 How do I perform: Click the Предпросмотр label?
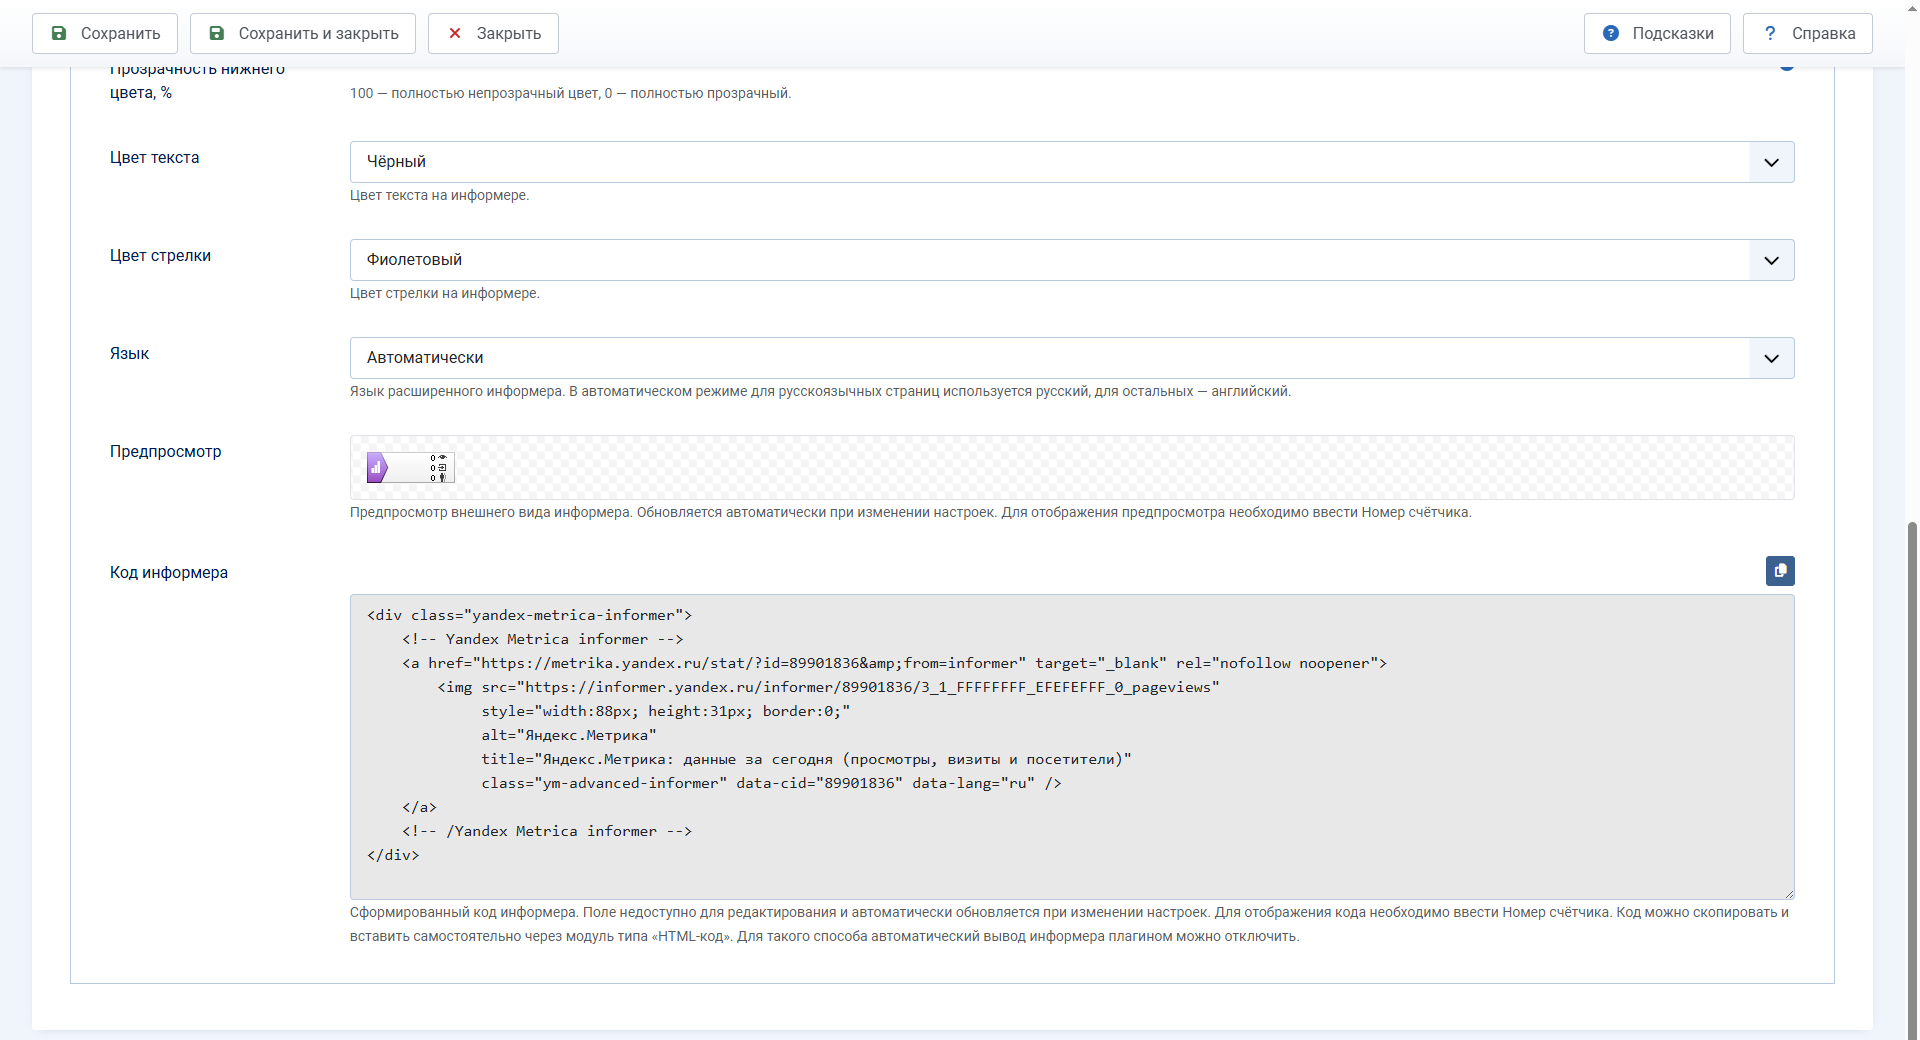pyautogui.click(x=166, y=451)
